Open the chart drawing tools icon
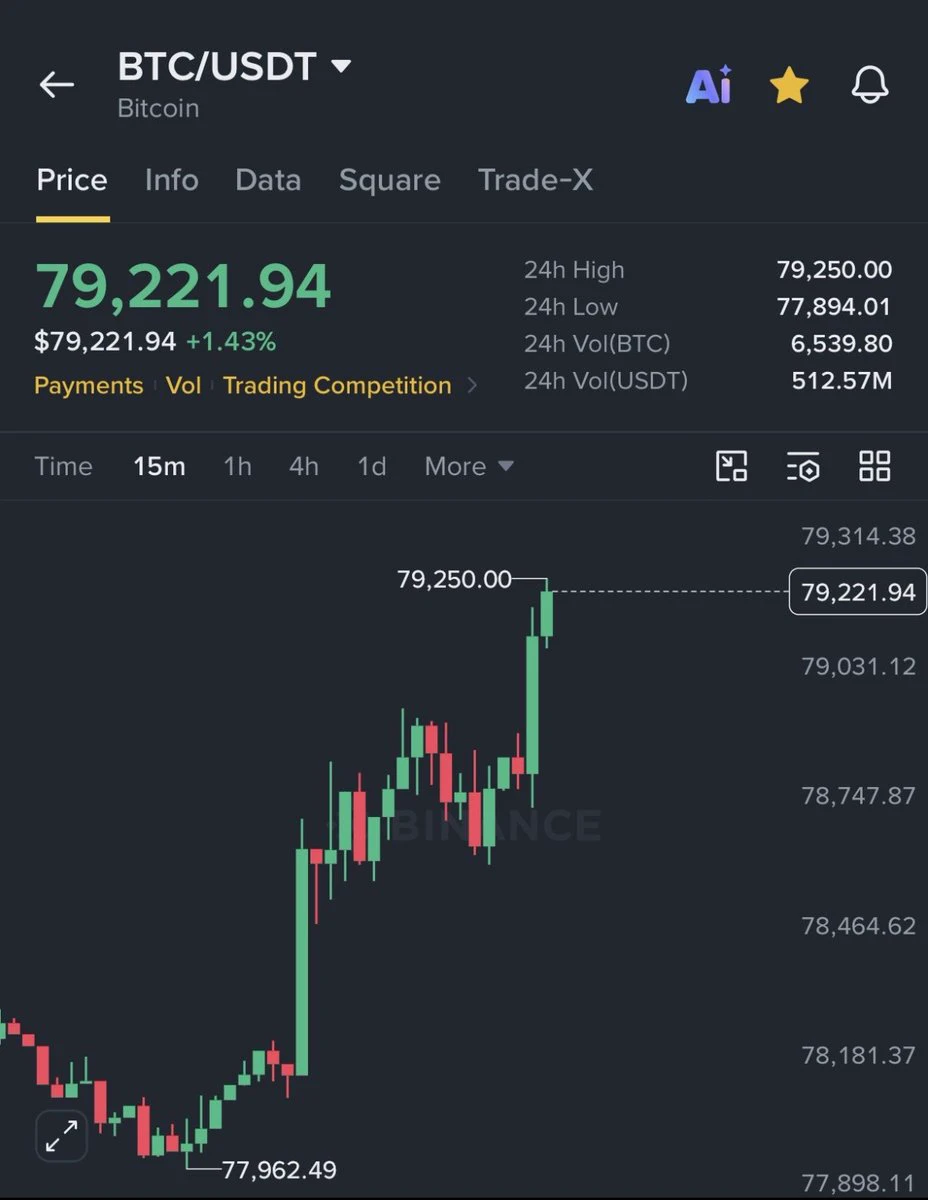This screenshot has width=928, height=1200. tap(732, 466)
